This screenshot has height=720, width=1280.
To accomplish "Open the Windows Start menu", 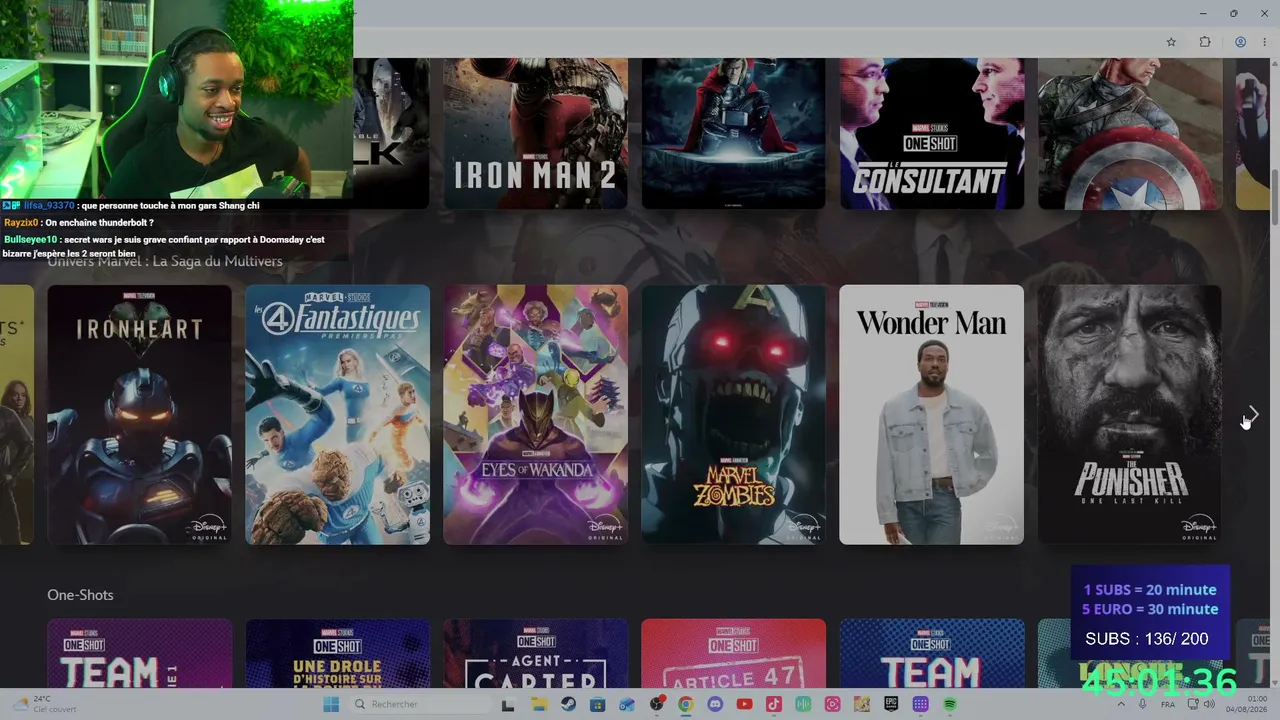I will 331,704.
